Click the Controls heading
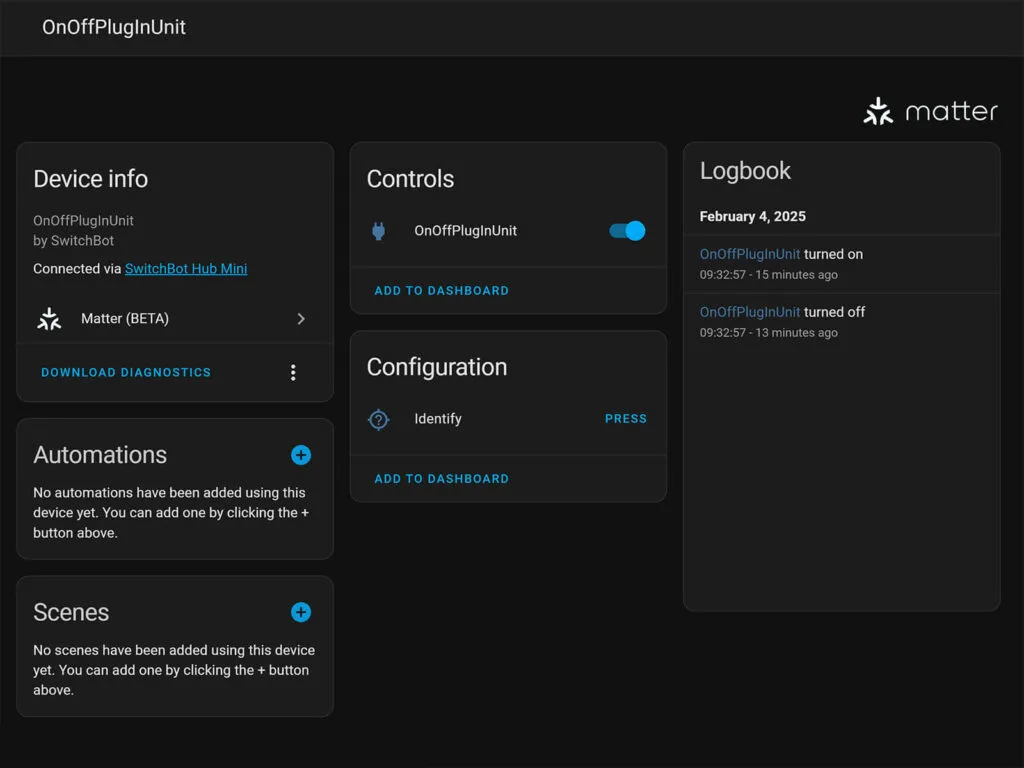 pos(410,179)
